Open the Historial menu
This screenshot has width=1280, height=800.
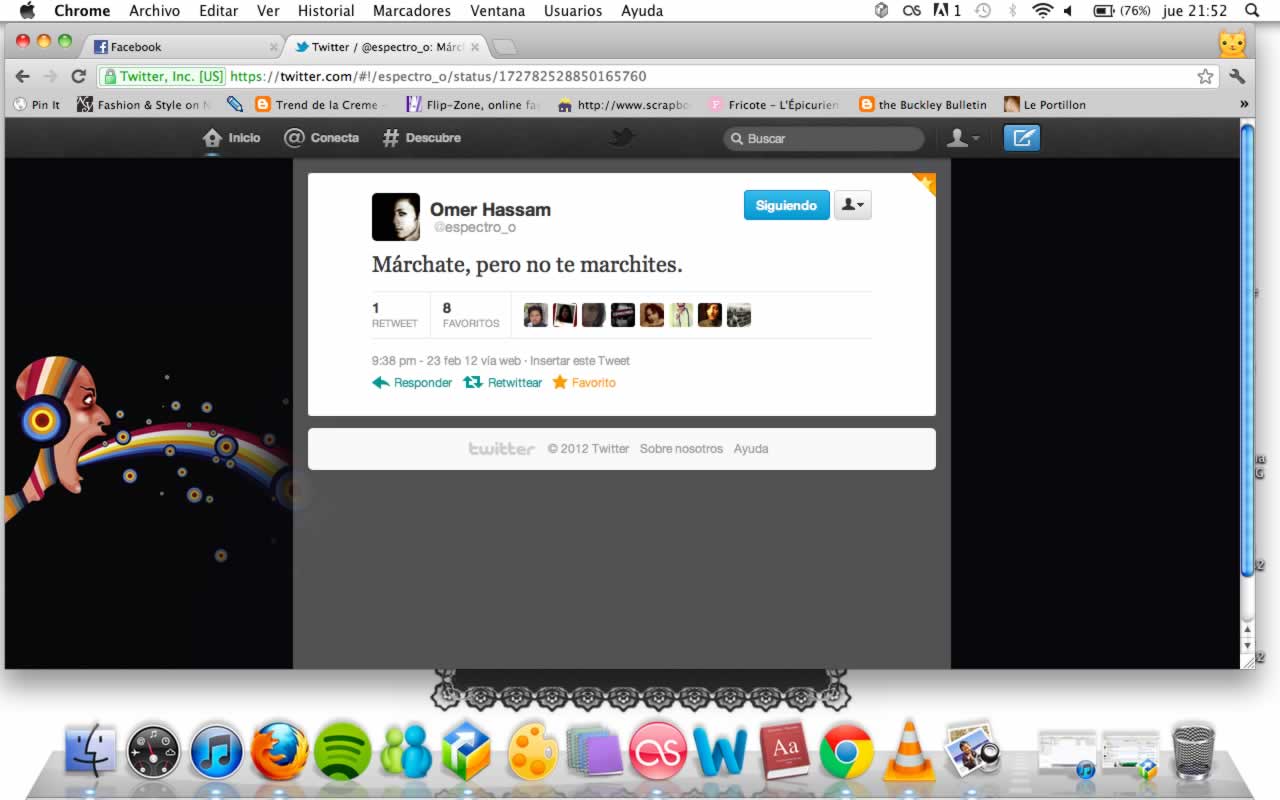tap(326, 11)
